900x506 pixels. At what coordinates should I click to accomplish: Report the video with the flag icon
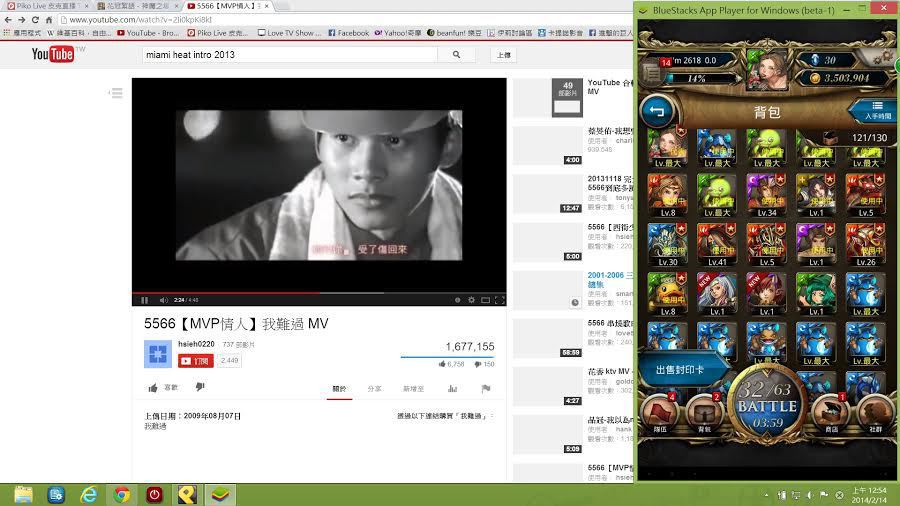click(x=486, y=388)
